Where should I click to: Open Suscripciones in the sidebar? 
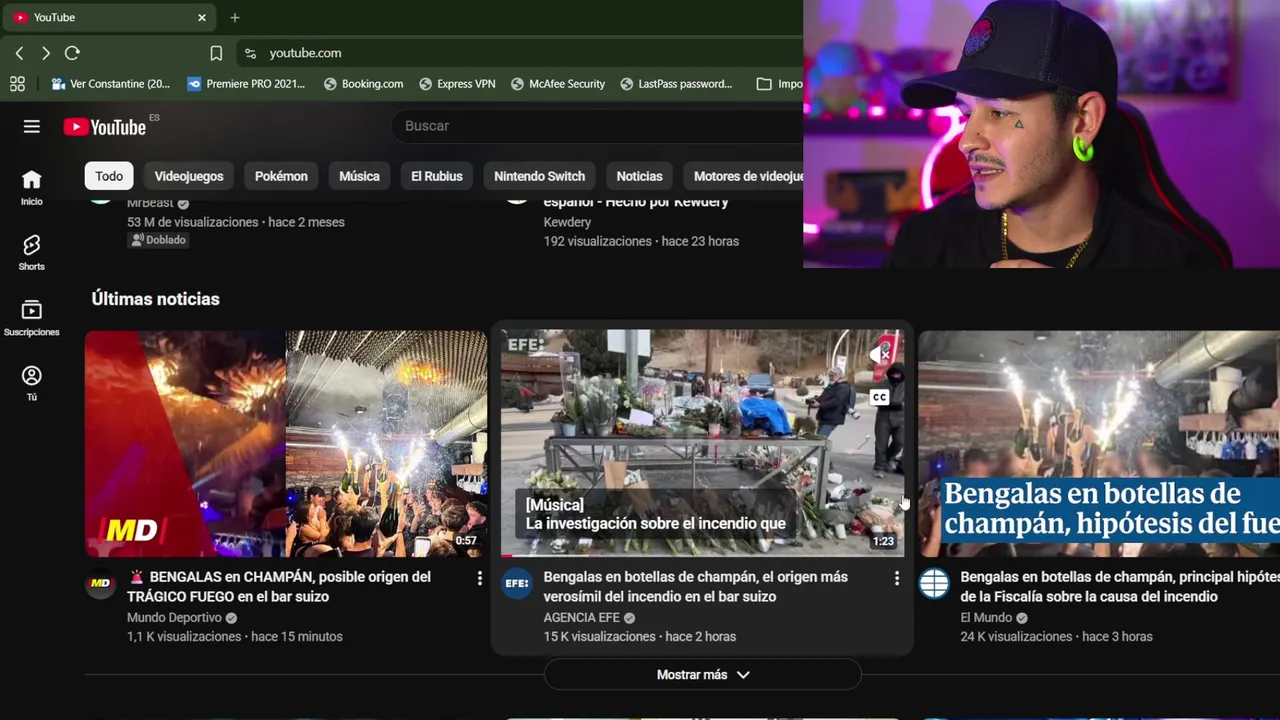tap(32, 318)
